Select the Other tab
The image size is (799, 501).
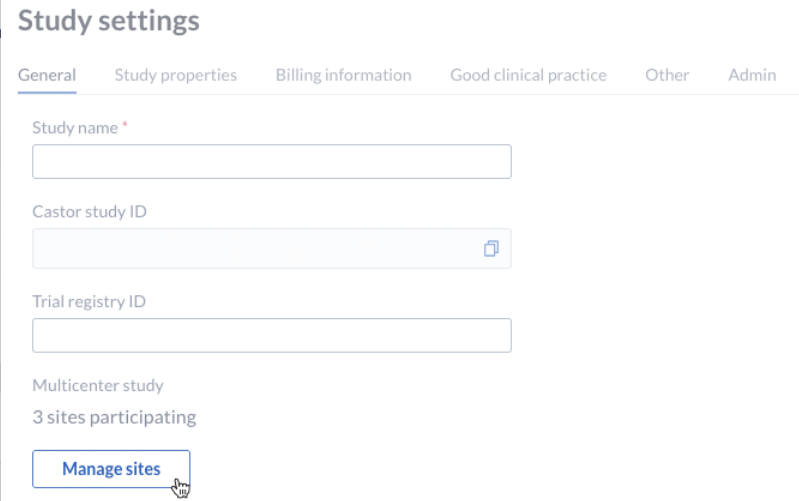coord(667,75)
